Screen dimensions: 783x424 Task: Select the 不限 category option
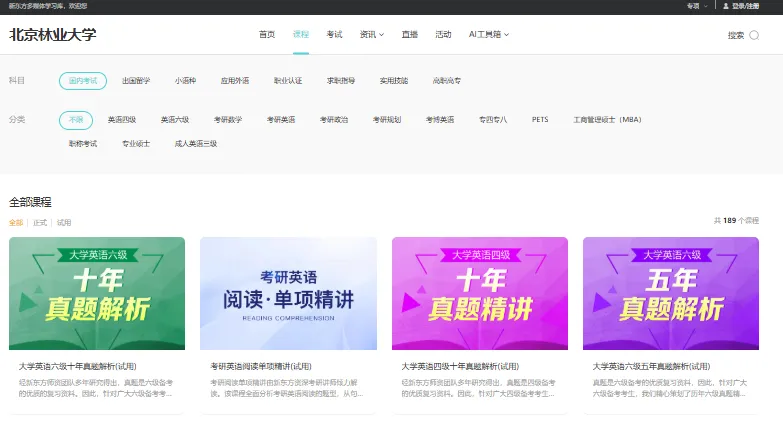tap(75, 120)
